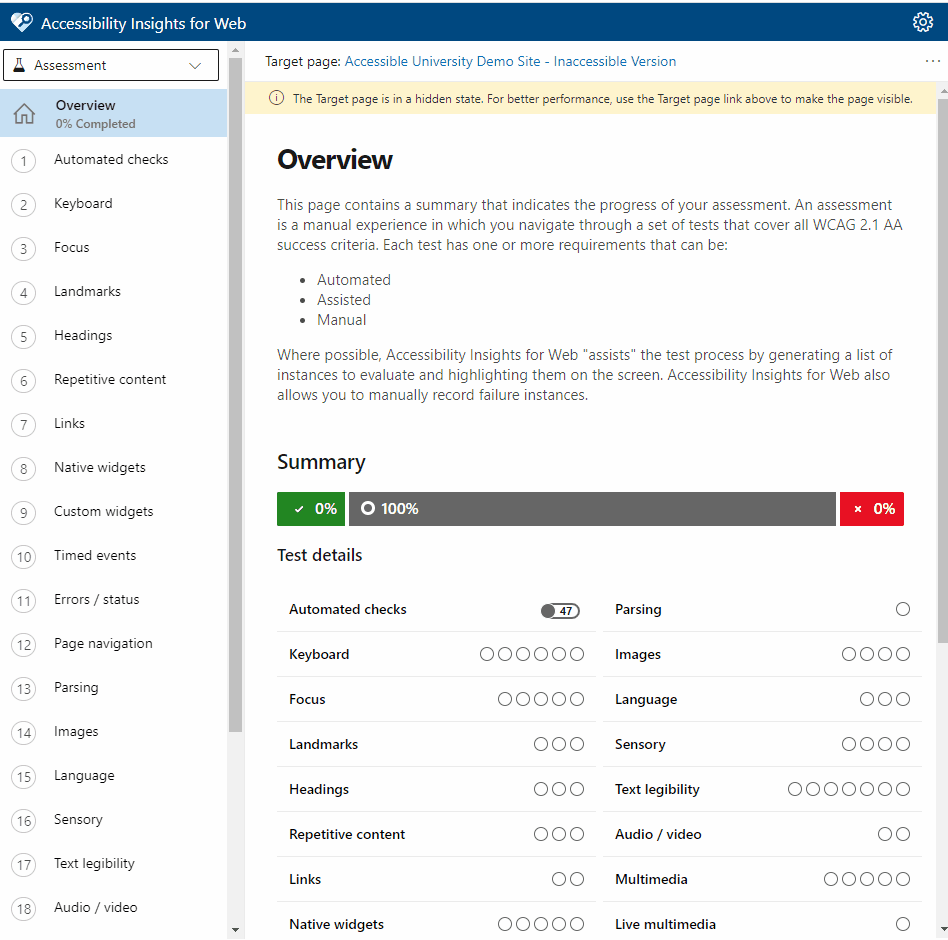This screenshot has width=948, height=940.
Task: Open Native widgets in Test details table
Action: (x=336, y=924)
